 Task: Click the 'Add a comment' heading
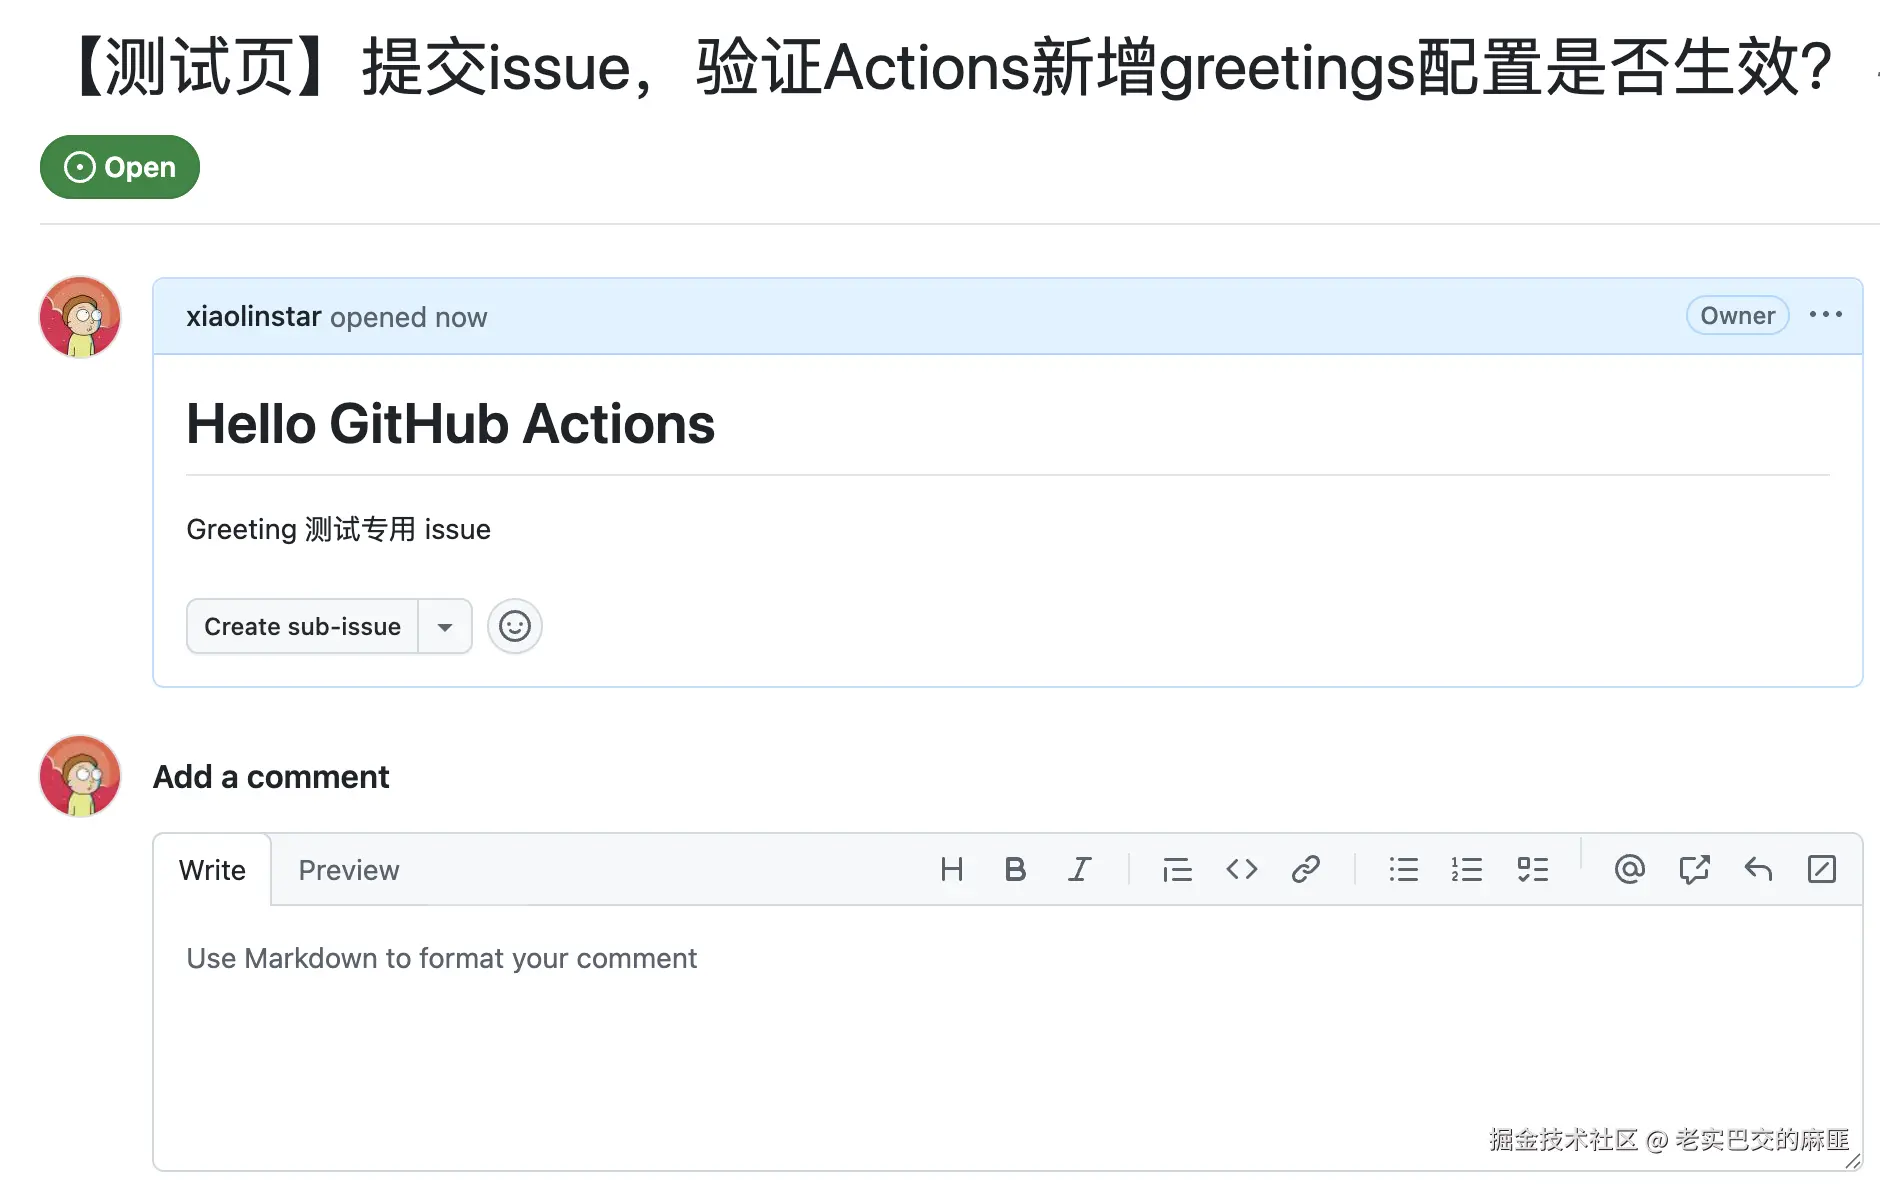(271, 777)
